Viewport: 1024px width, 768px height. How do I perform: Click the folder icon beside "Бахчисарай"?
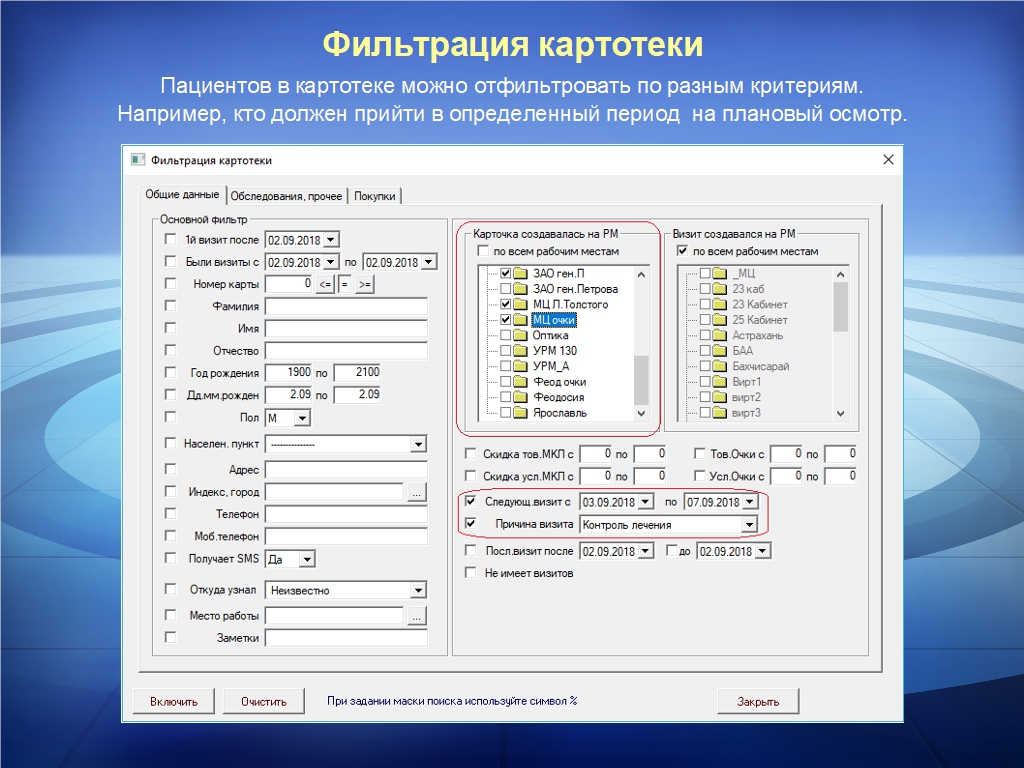pyautogui.click(x=720, y=367)
